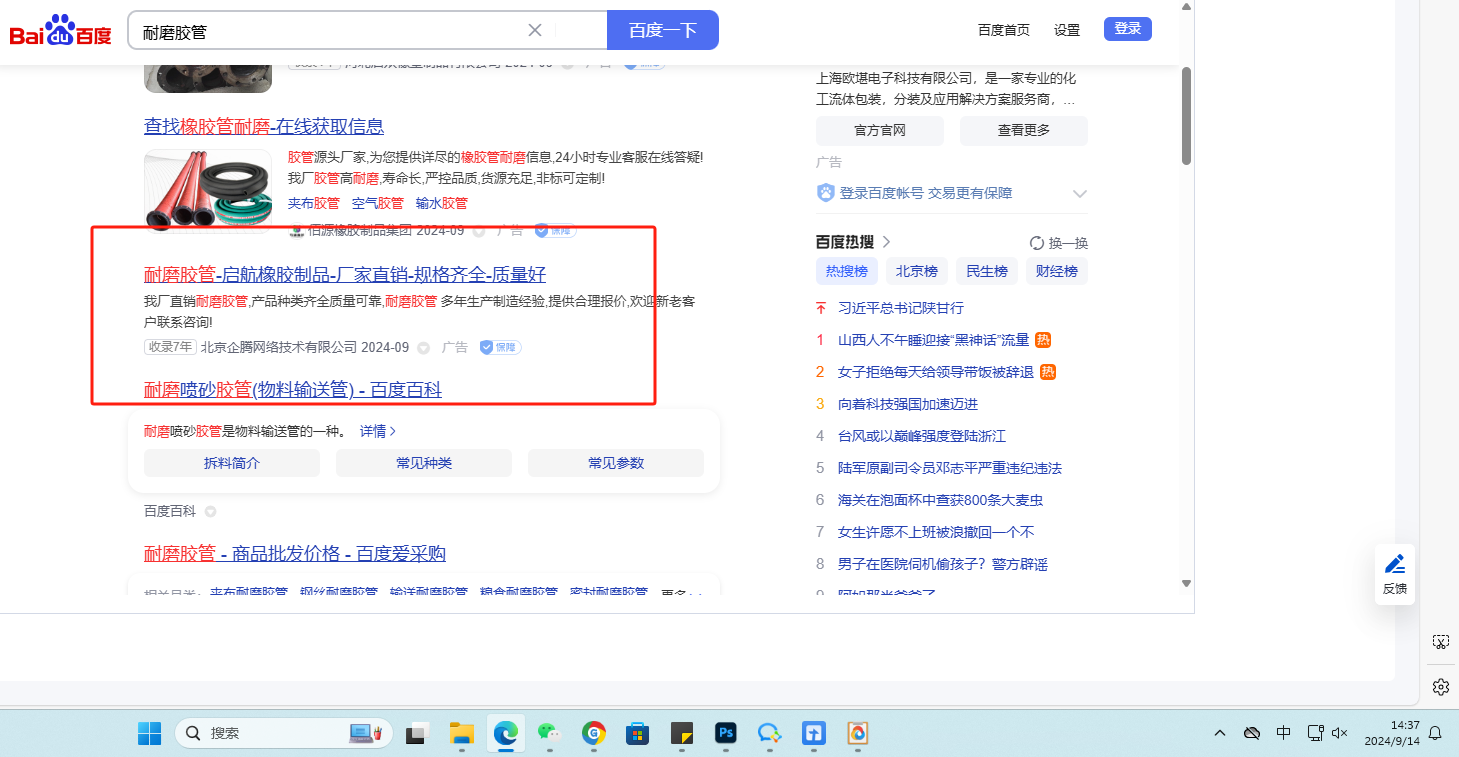This screenshot has width=1459, height=757.
Task: Expand the 登录百度帐号 chevron
Action: 1079,193
